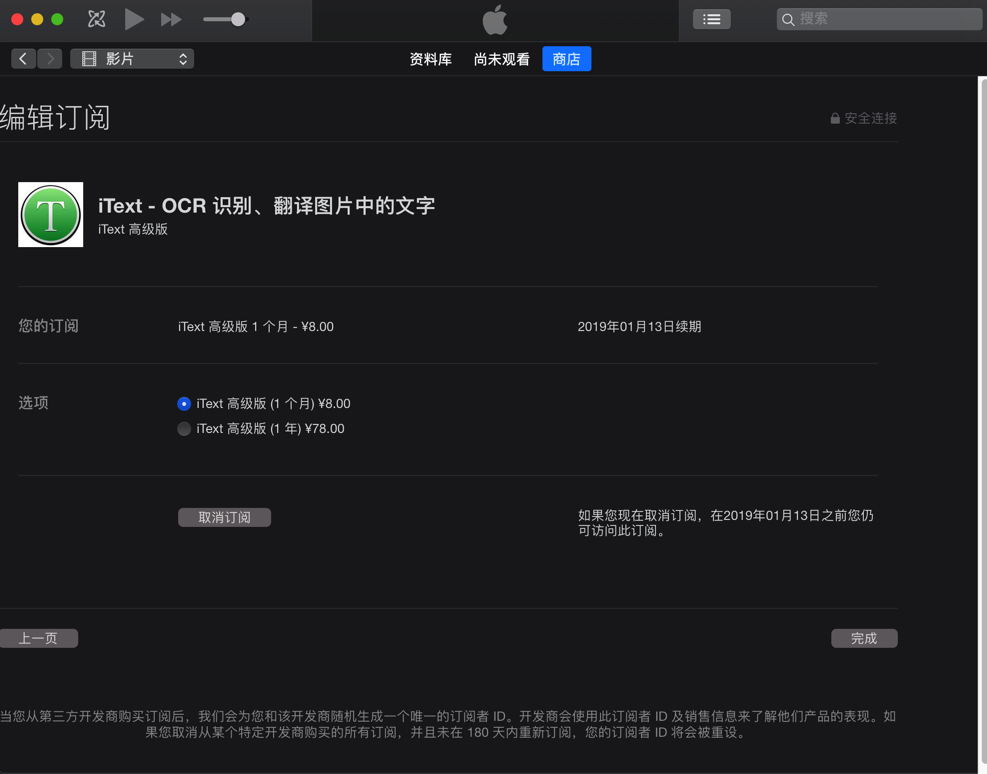The width and height of the screenshot is (987, 774).
Task: Click the lock icon beside 安全连接
Action: (x=835, y=118)
